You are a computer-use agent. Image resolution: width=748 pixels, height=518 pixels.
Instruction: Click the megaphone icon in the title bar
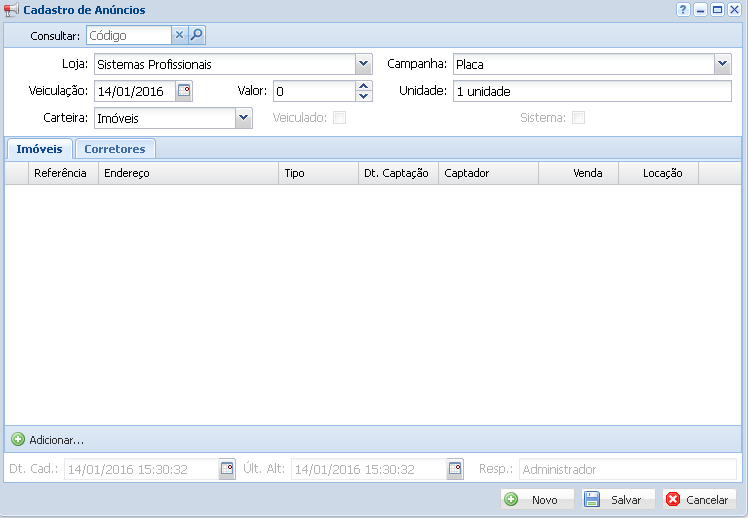11,10
